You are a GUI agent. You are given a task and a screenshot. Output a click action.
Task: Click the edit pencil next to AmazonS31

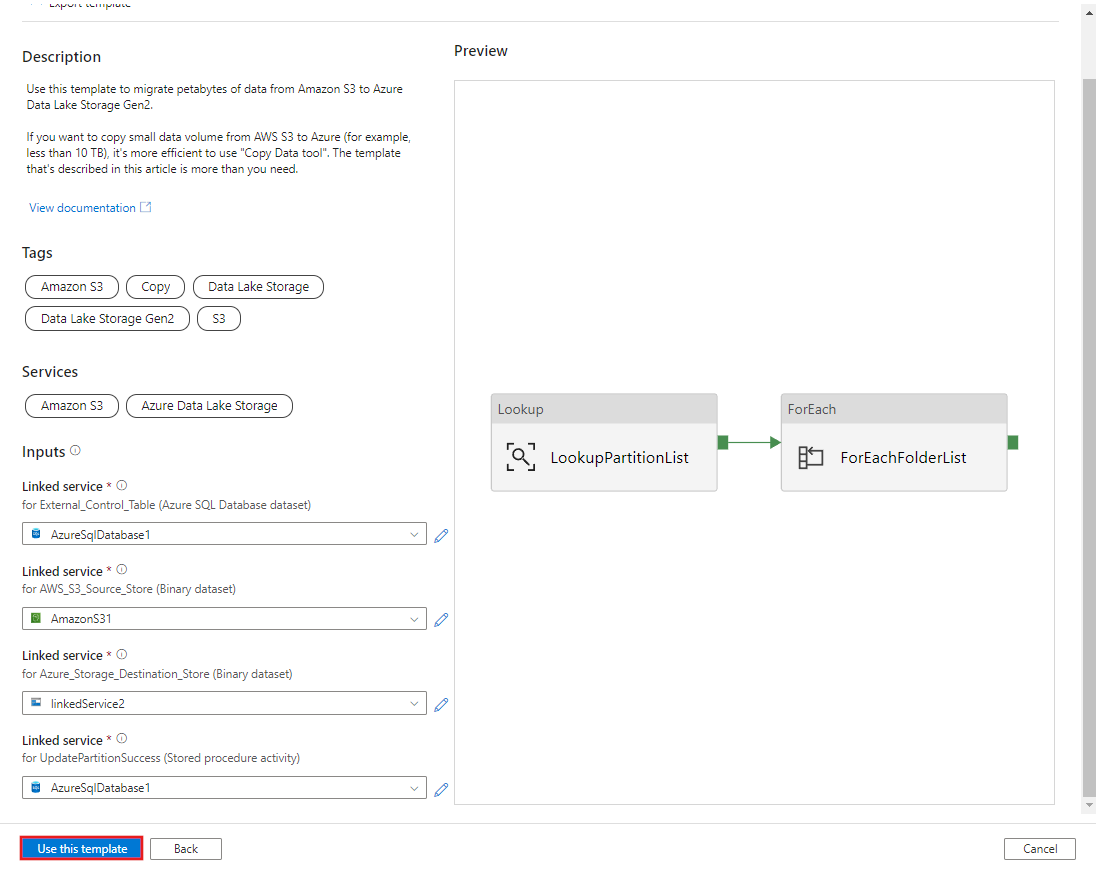tap(441, 620)
